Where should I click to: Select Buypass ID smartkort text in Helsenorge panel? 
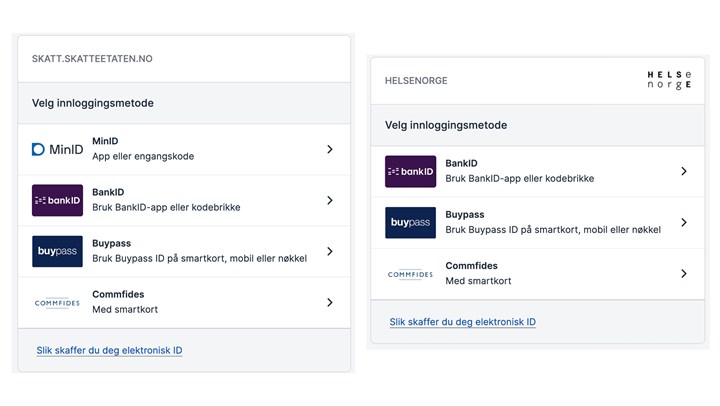pyautogui.click(x=553, y=230)
